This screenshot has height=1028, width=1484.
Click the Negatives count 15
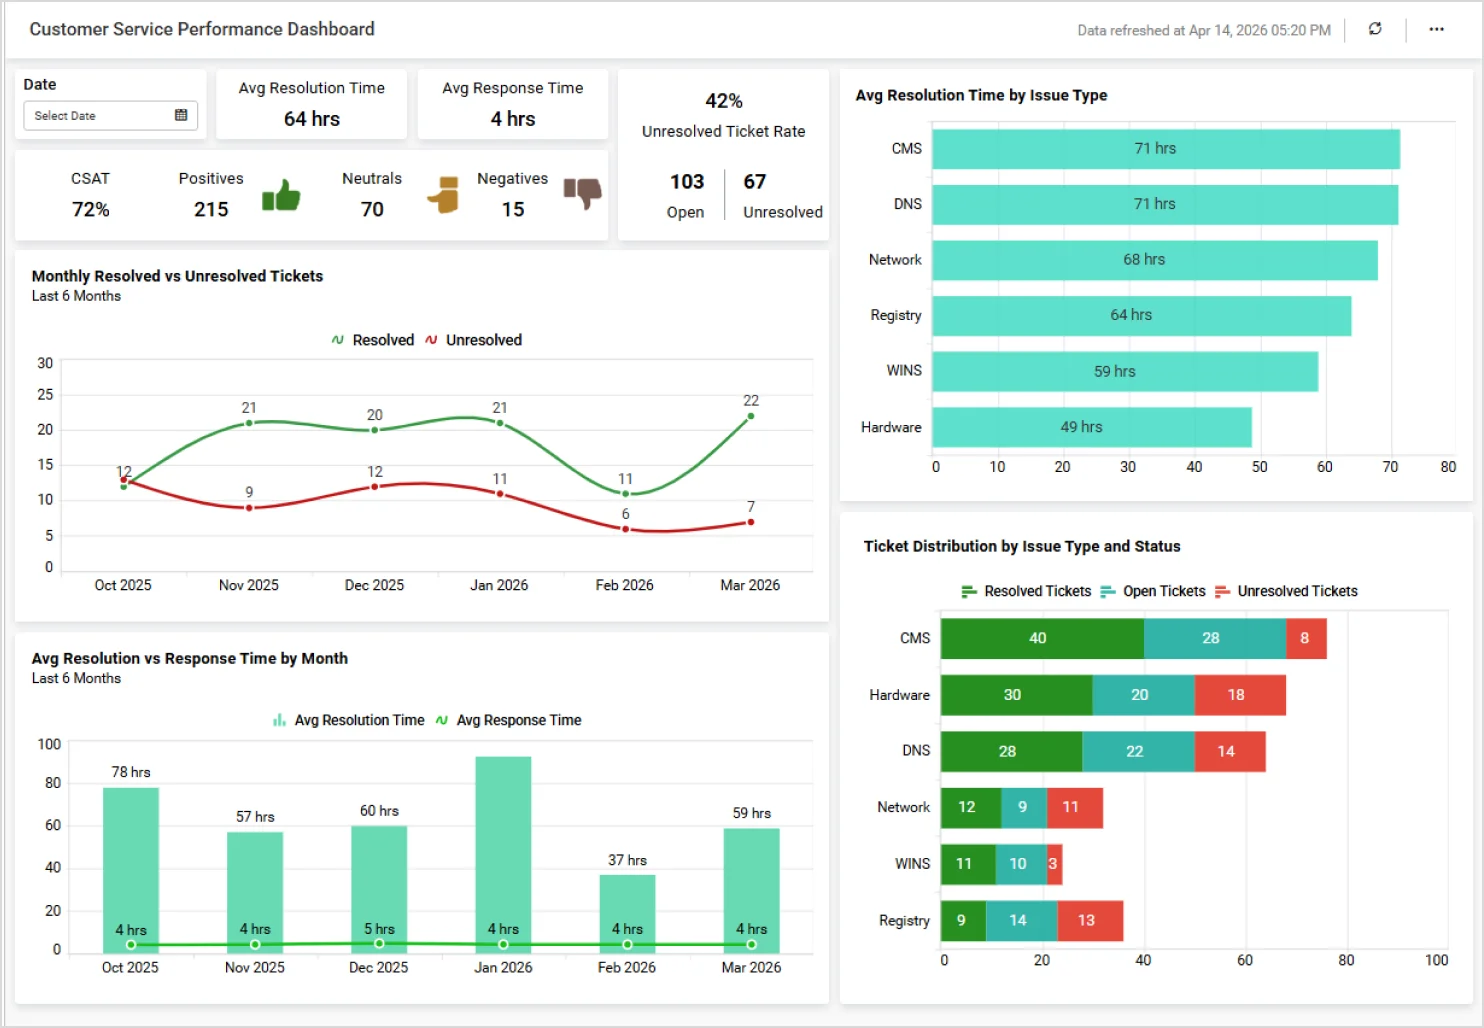coord(513,209)
